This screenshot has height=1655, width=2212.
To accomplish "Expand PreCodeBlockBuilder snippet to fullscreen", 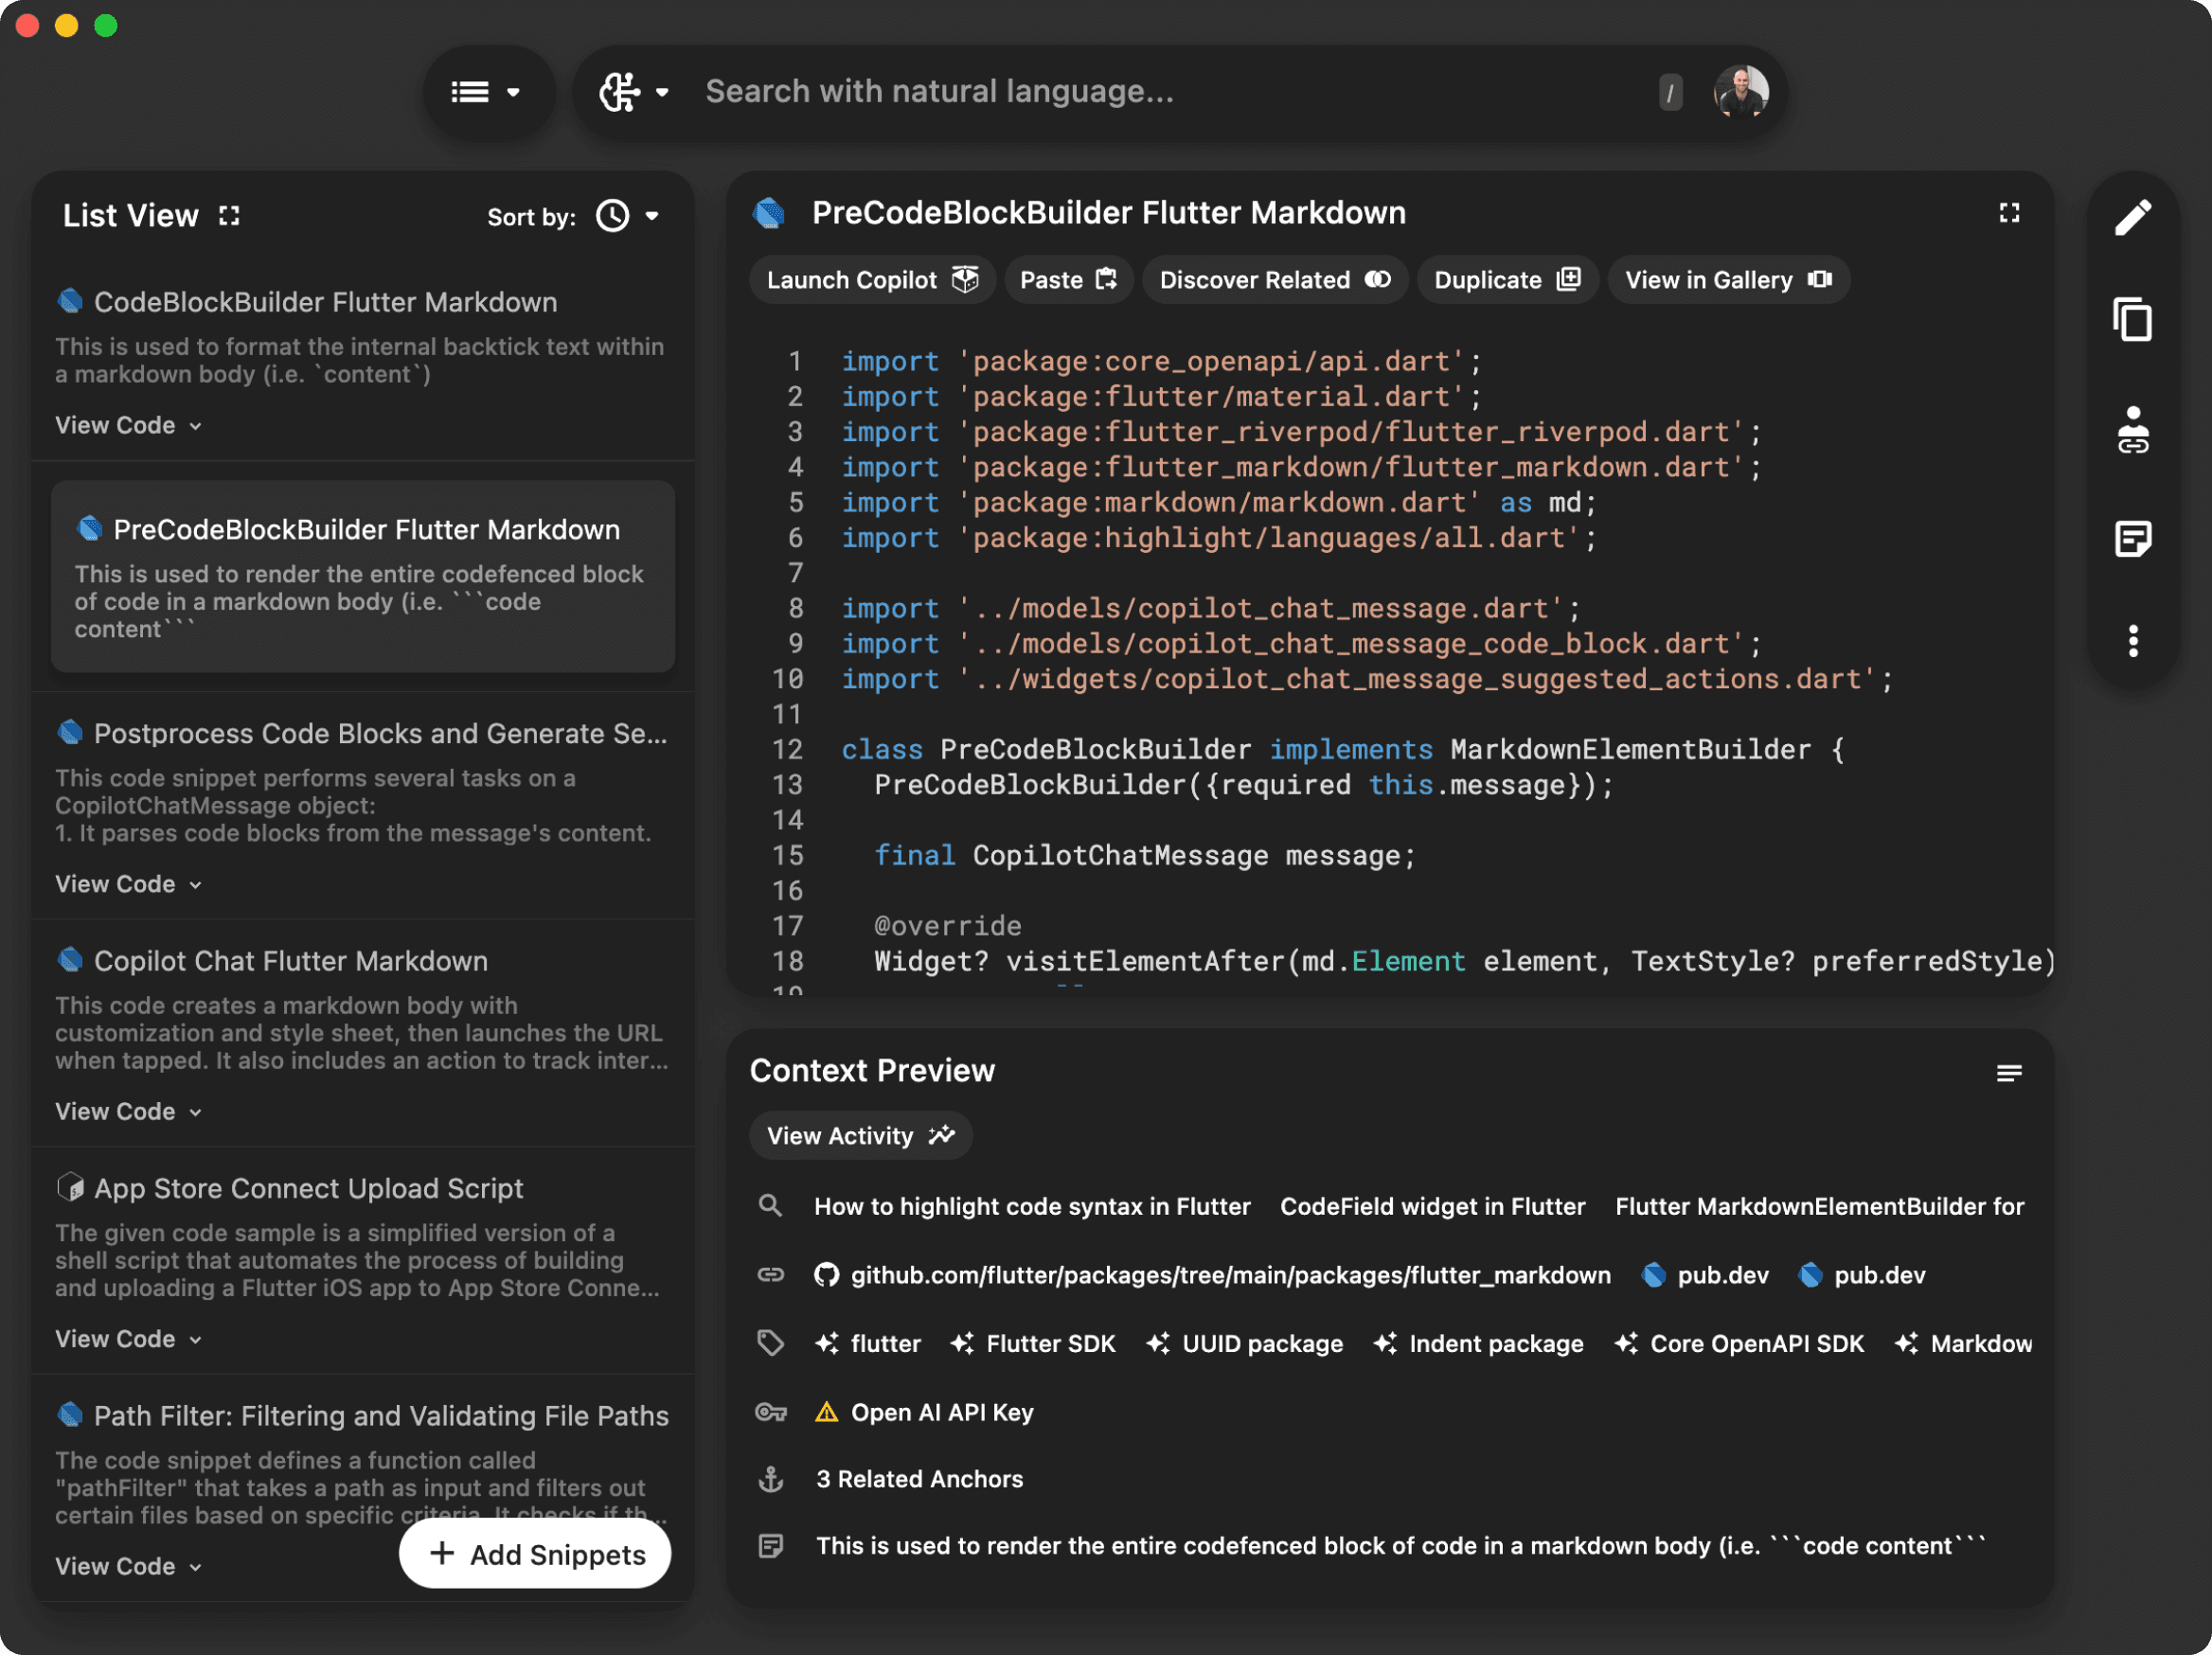I will (x=2010, y=213).
